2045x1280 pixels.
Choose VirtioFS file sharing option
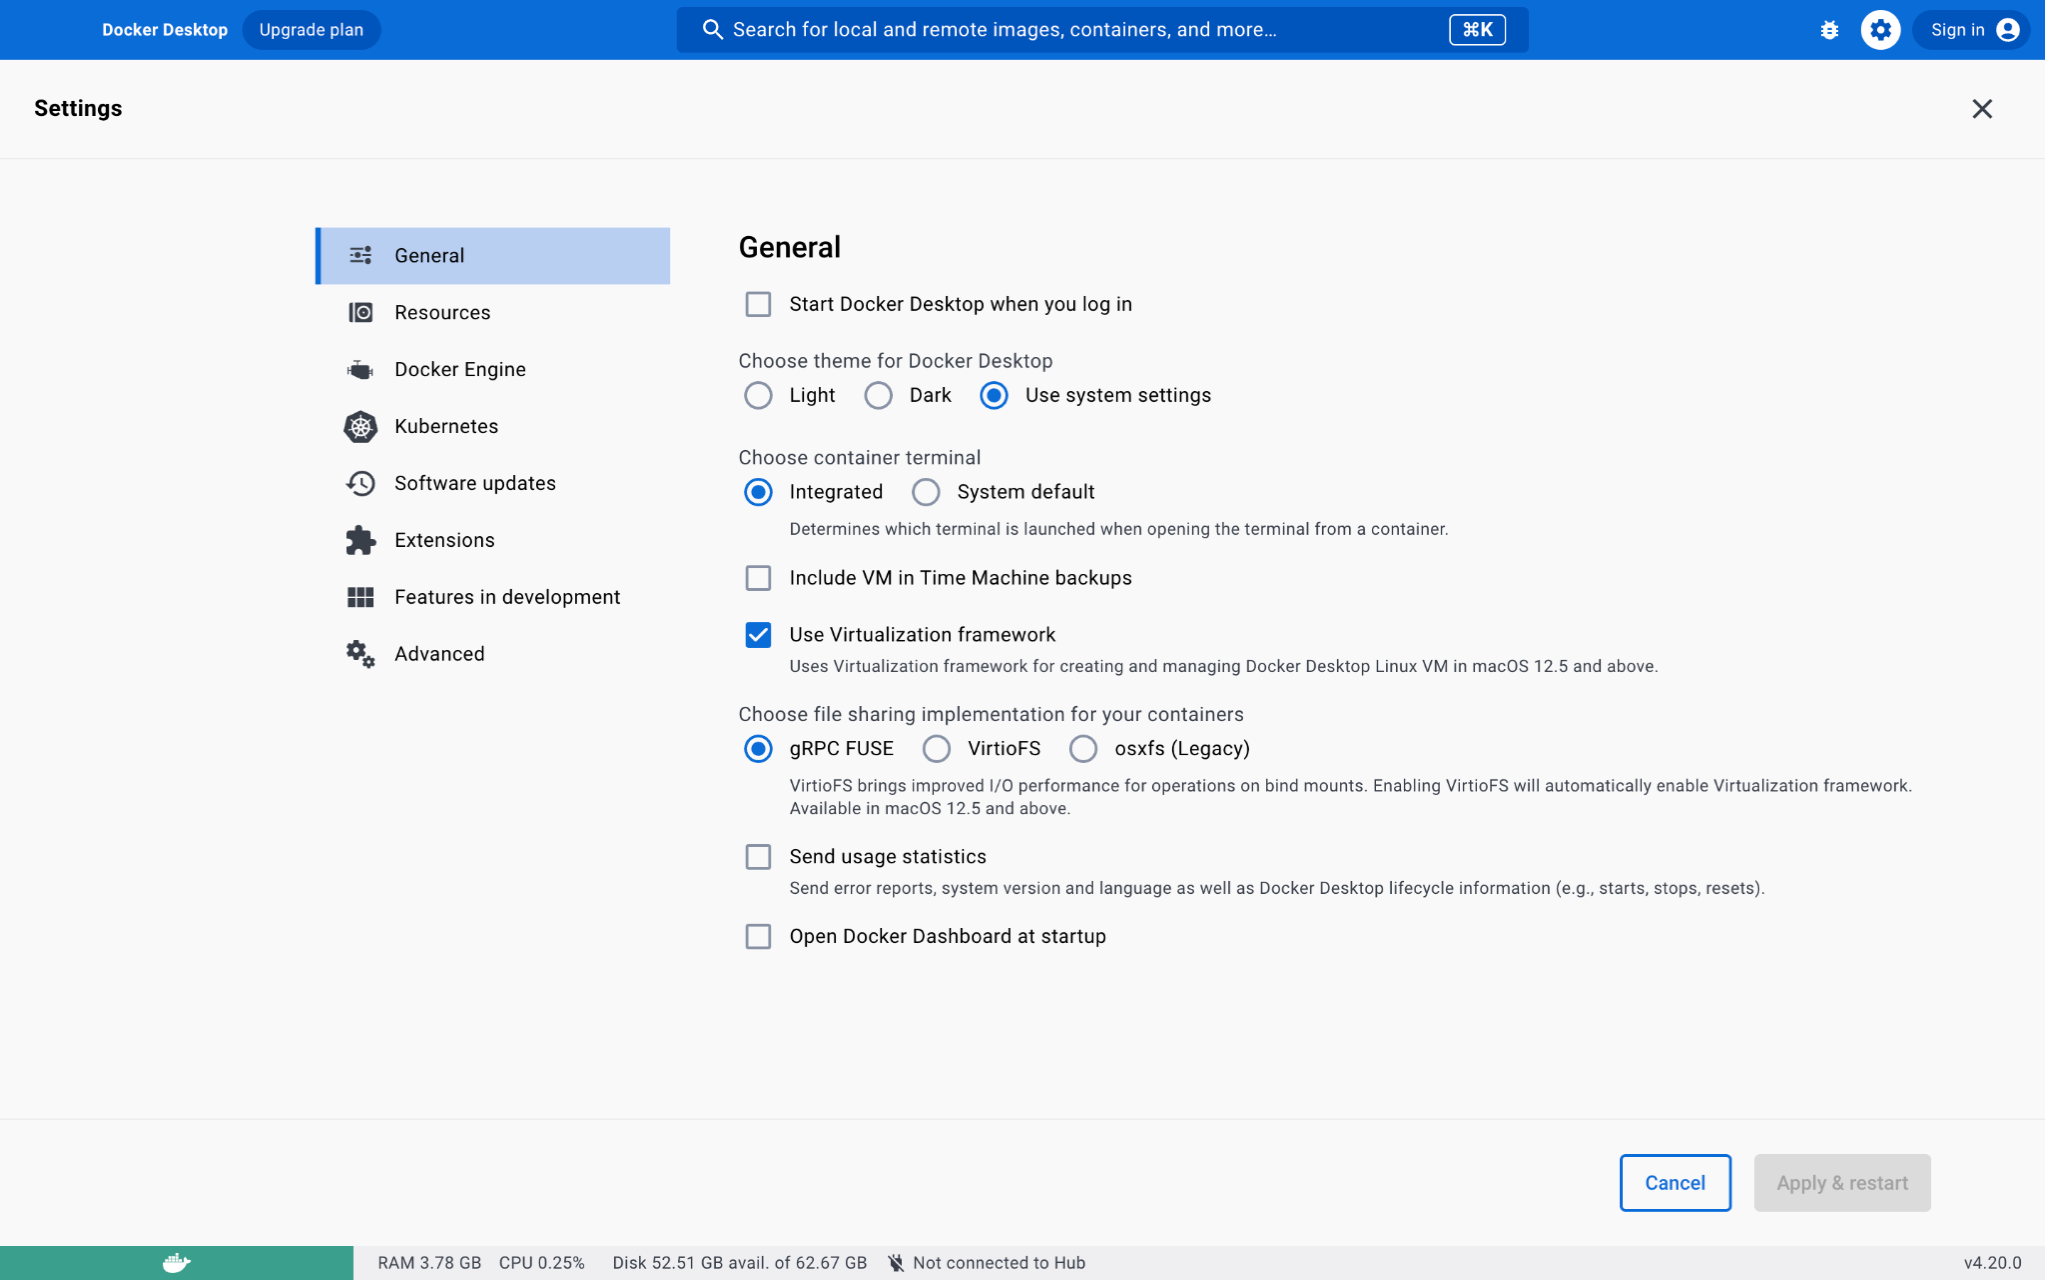pos(936,749)
